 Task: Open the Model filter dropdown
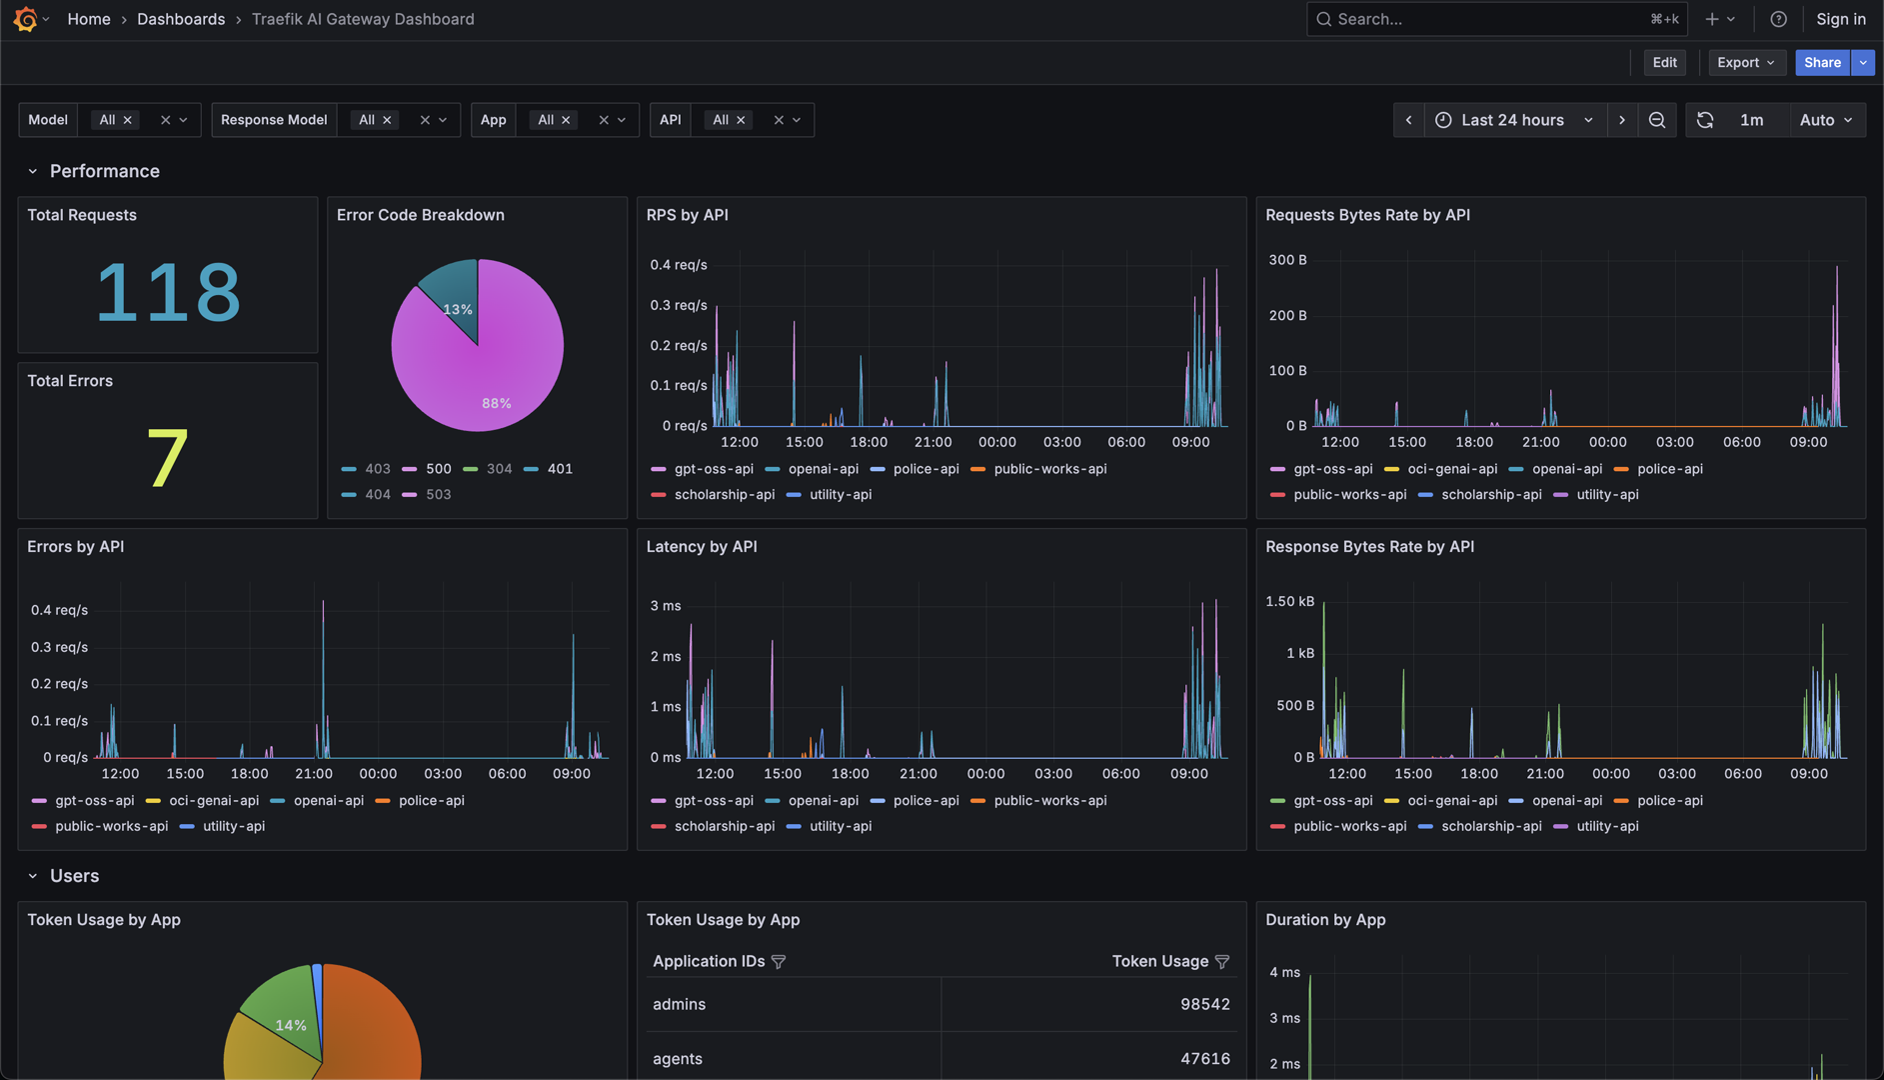[x=184, y=120]
